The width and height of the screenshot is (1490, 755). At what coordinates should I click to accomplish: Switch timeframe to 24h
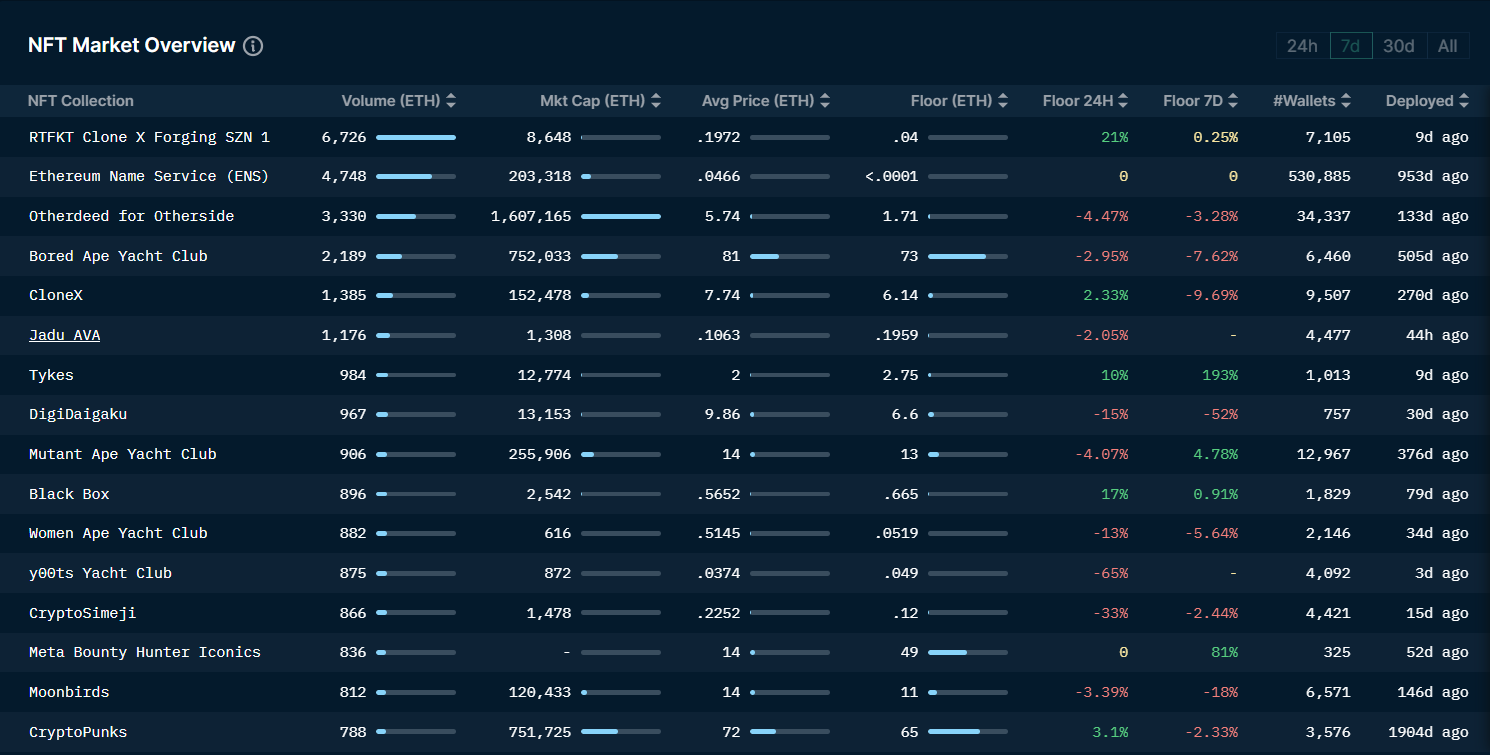coord(1302,46)
